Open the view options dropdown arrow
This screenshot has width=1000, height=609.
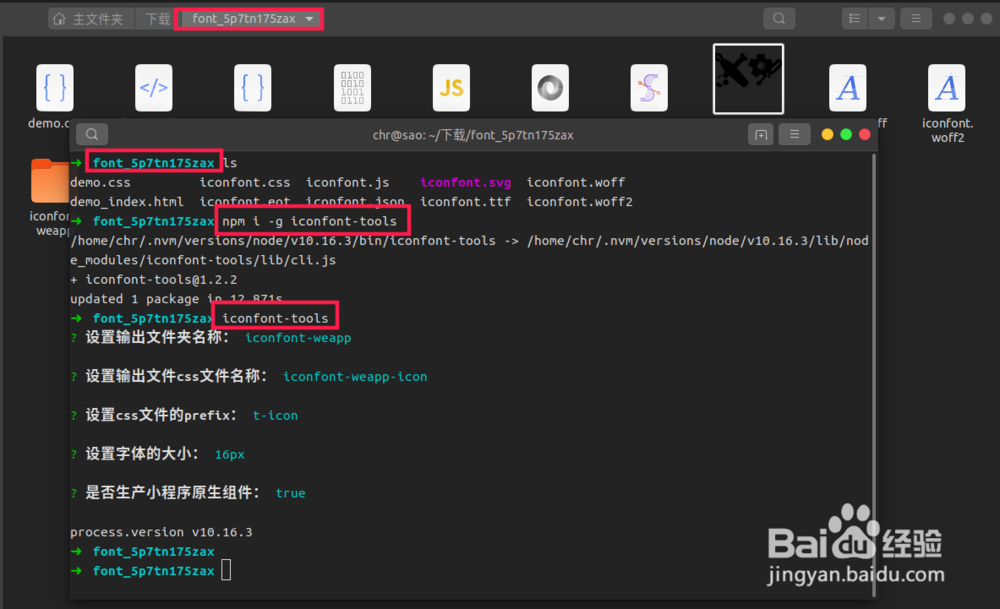click(881, 18)
